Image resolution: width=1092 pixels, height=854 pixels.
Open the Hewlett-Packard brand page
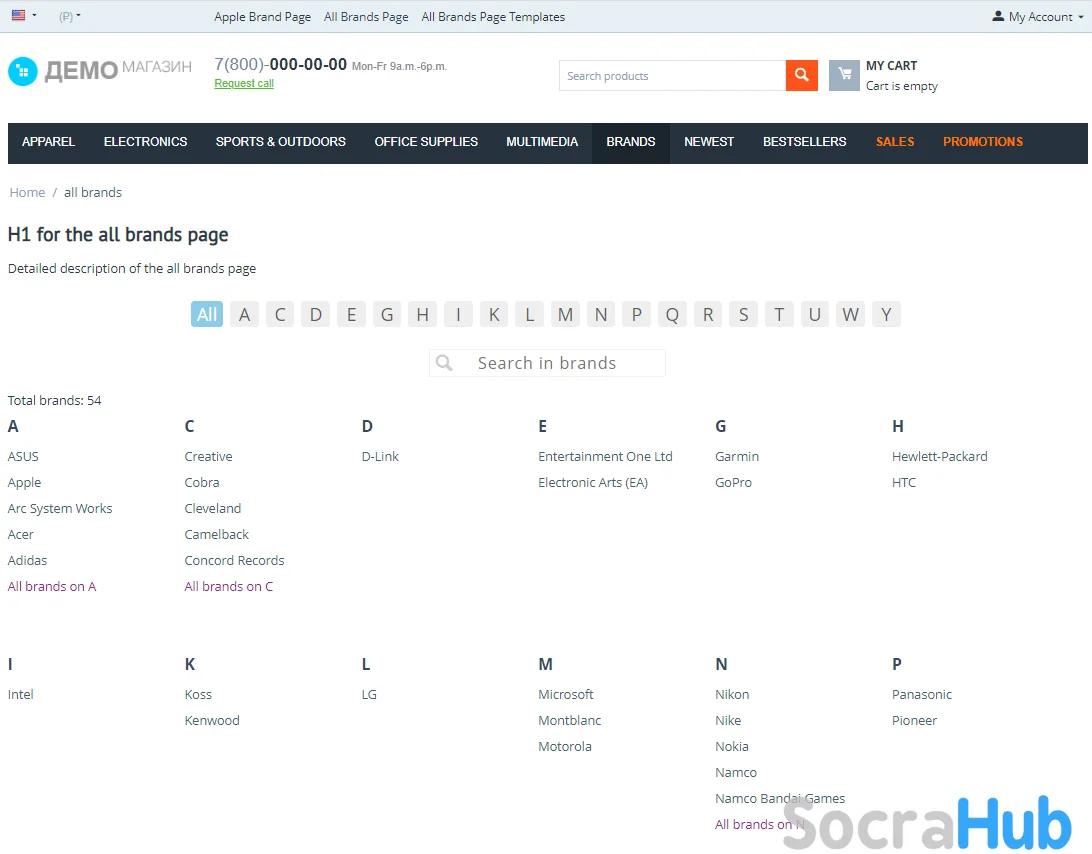939,457
